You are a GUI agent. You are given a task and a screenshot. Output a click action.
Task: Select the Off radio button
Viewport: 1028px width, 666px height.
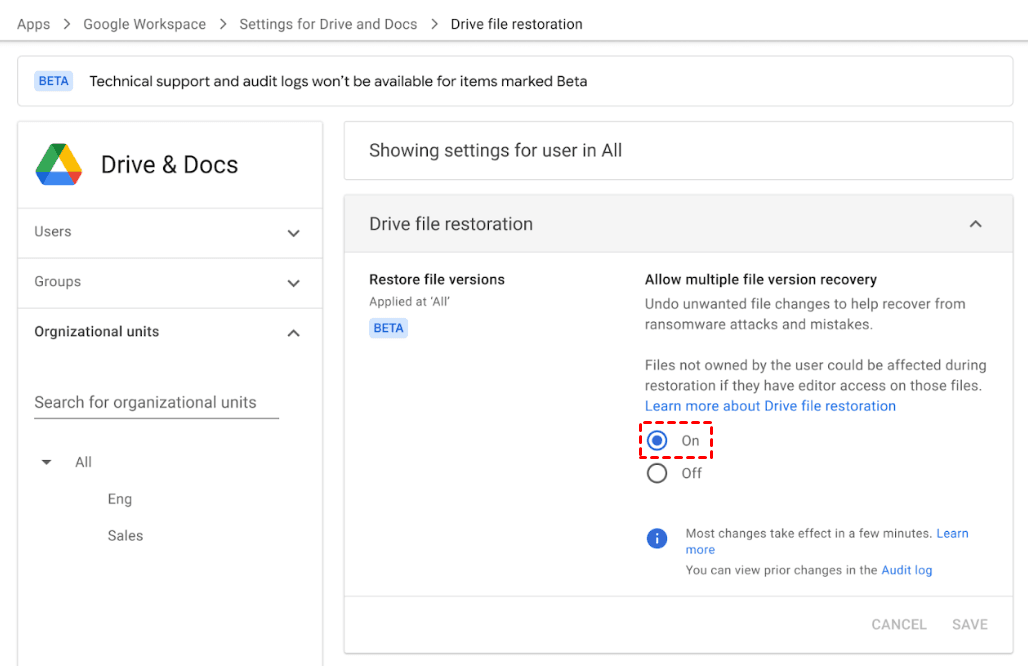pos(657,473)
